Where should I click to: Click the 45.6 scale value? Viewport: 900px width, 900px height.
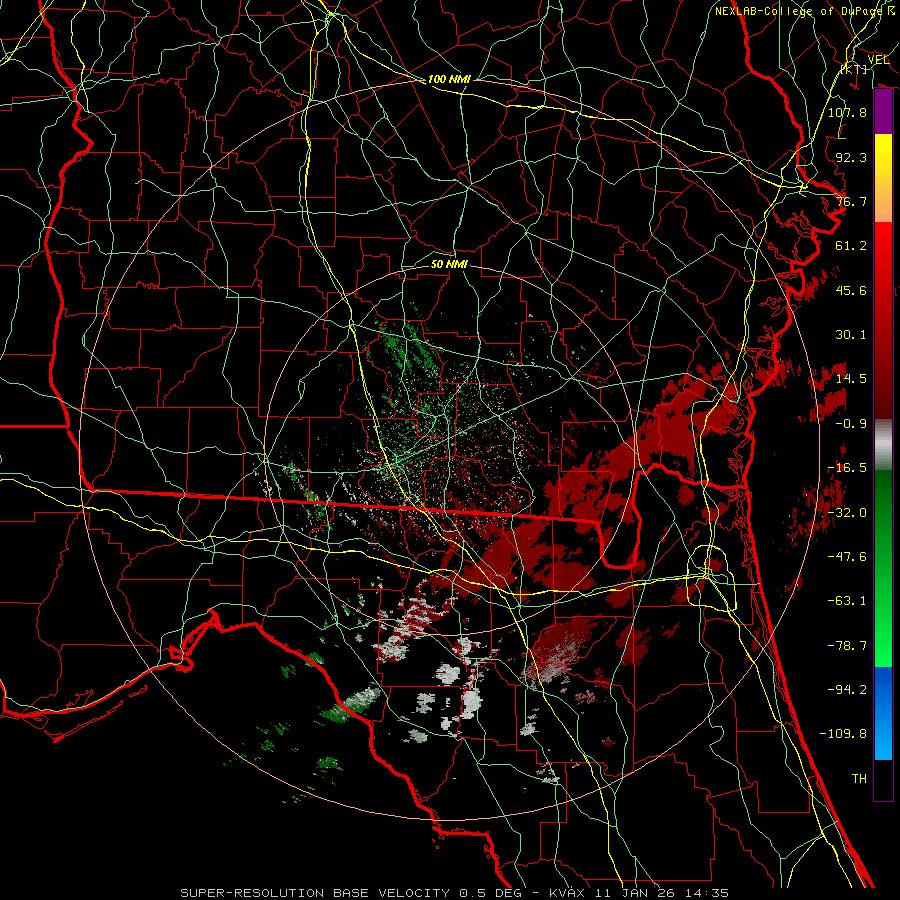click(x=851, y=290)
